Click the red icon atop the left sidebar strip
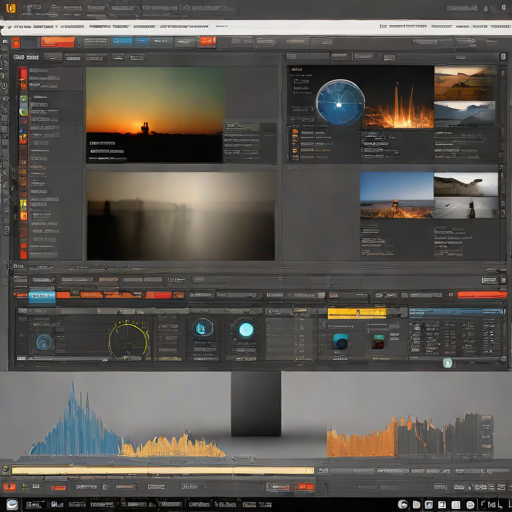Screen dimensions: 512x512 (23, 74)
